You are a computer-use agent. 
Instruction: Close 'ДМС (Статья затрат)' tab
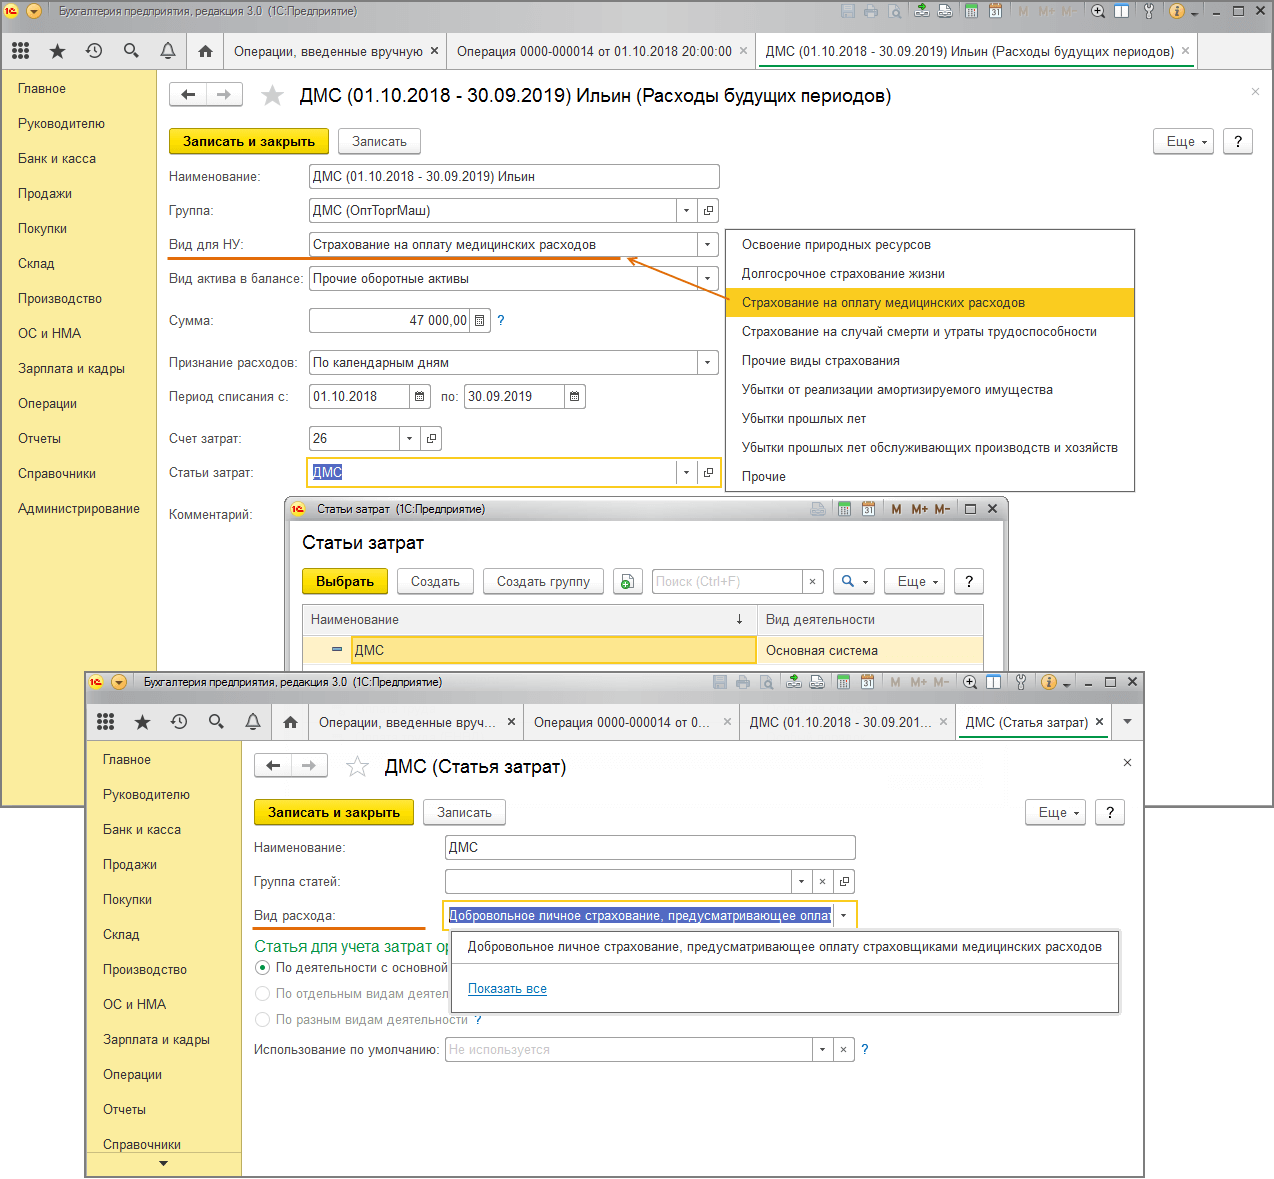click(x=1100, y=722)
